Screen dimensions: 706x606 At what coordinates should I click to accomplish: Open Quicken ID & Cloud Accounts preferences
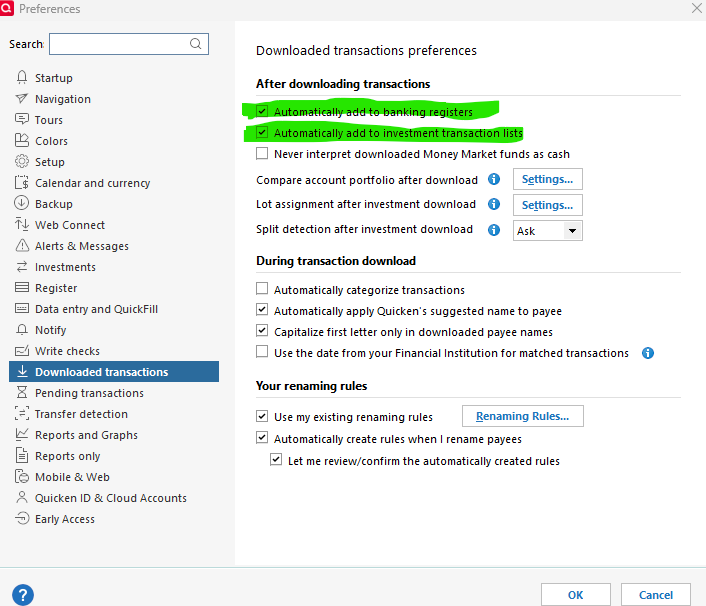[111, 498]
